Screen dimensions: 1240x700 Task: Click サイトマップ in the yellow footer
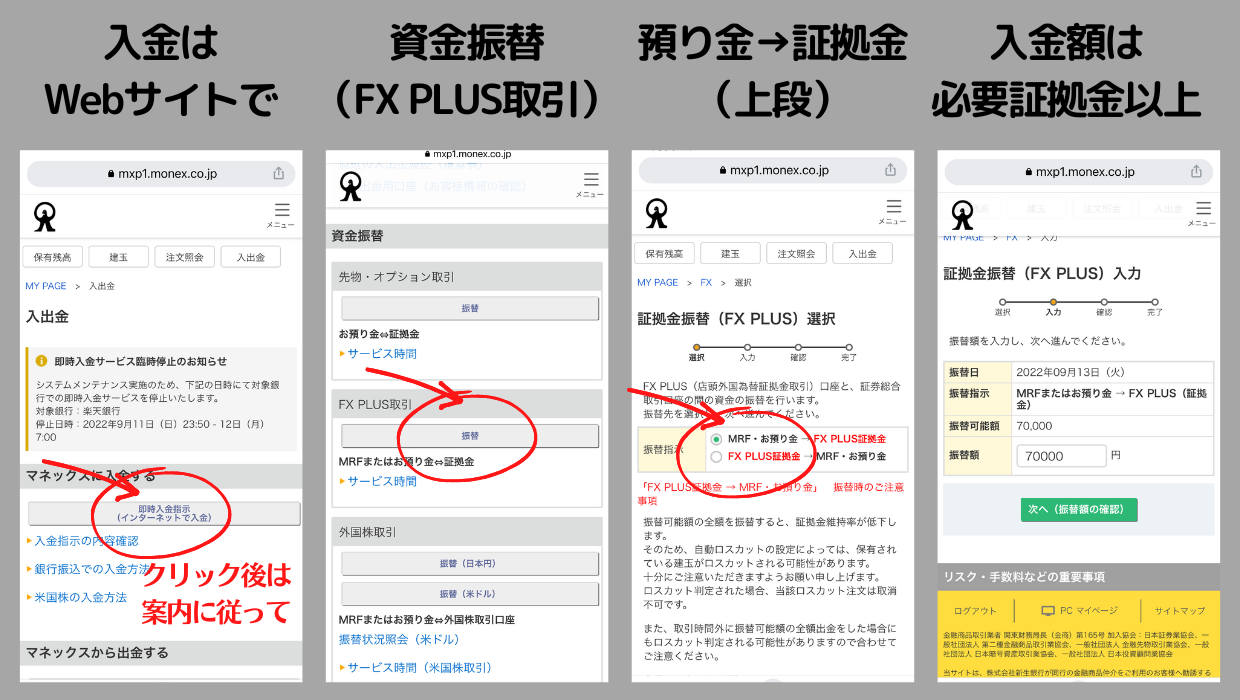tap(1180, 610)
